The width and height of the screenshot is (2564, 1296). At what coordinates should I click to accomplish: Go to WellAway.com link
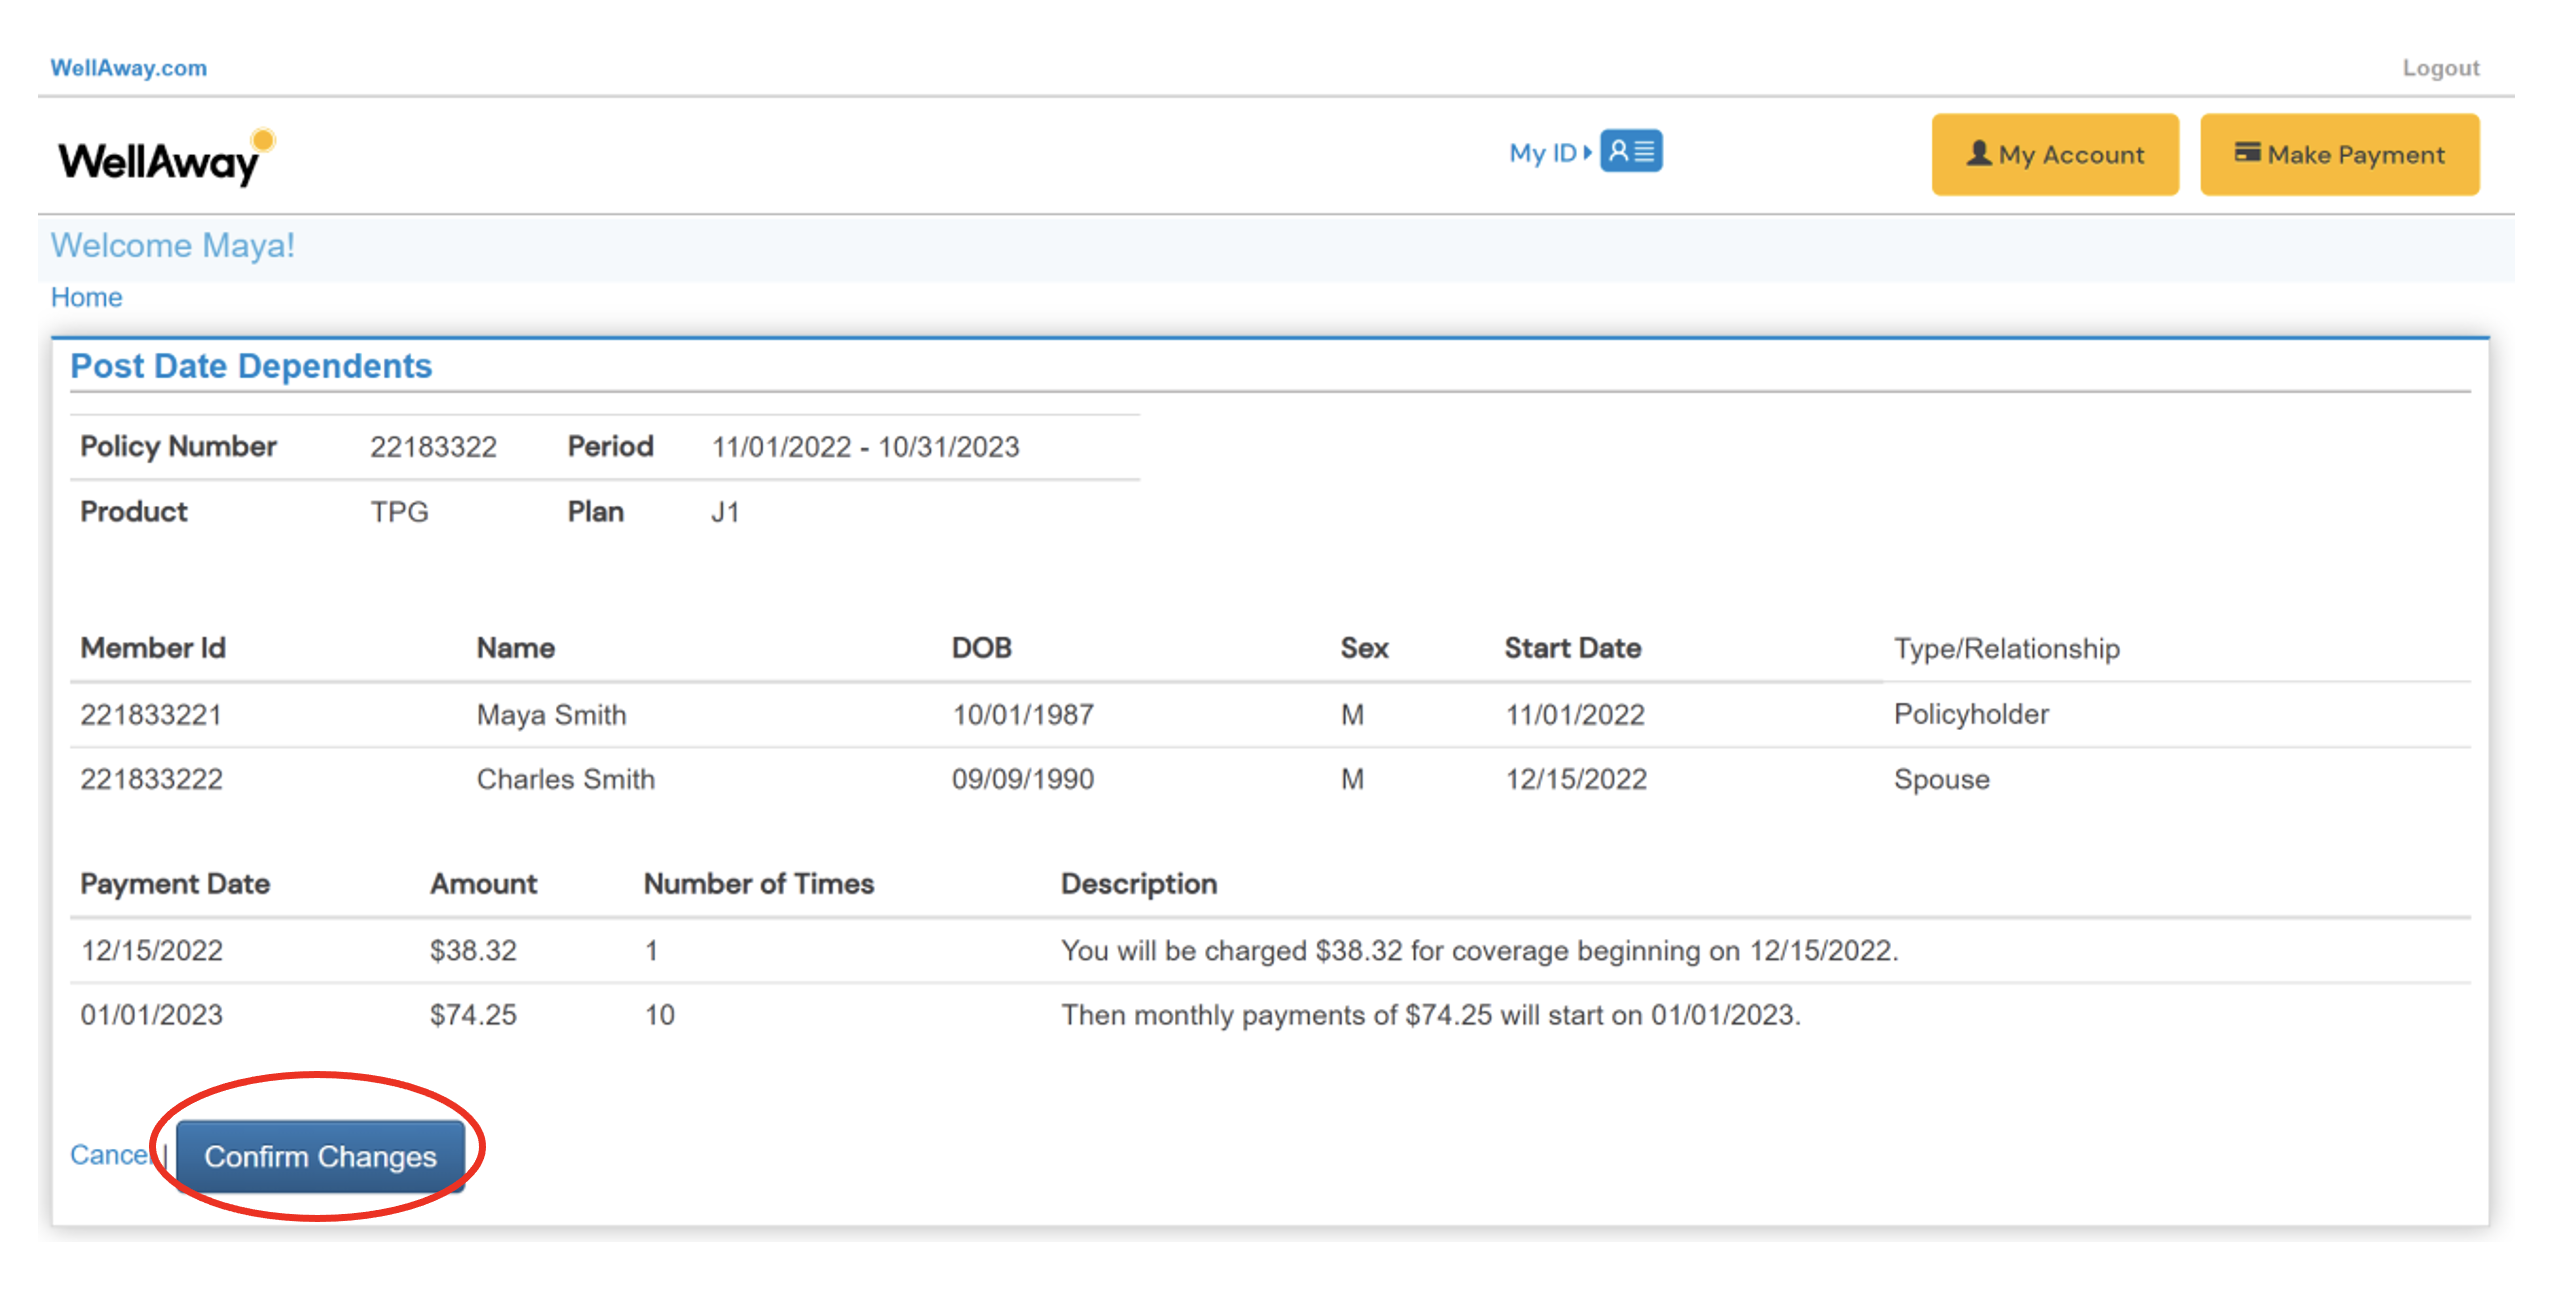(x=129, y=68)
